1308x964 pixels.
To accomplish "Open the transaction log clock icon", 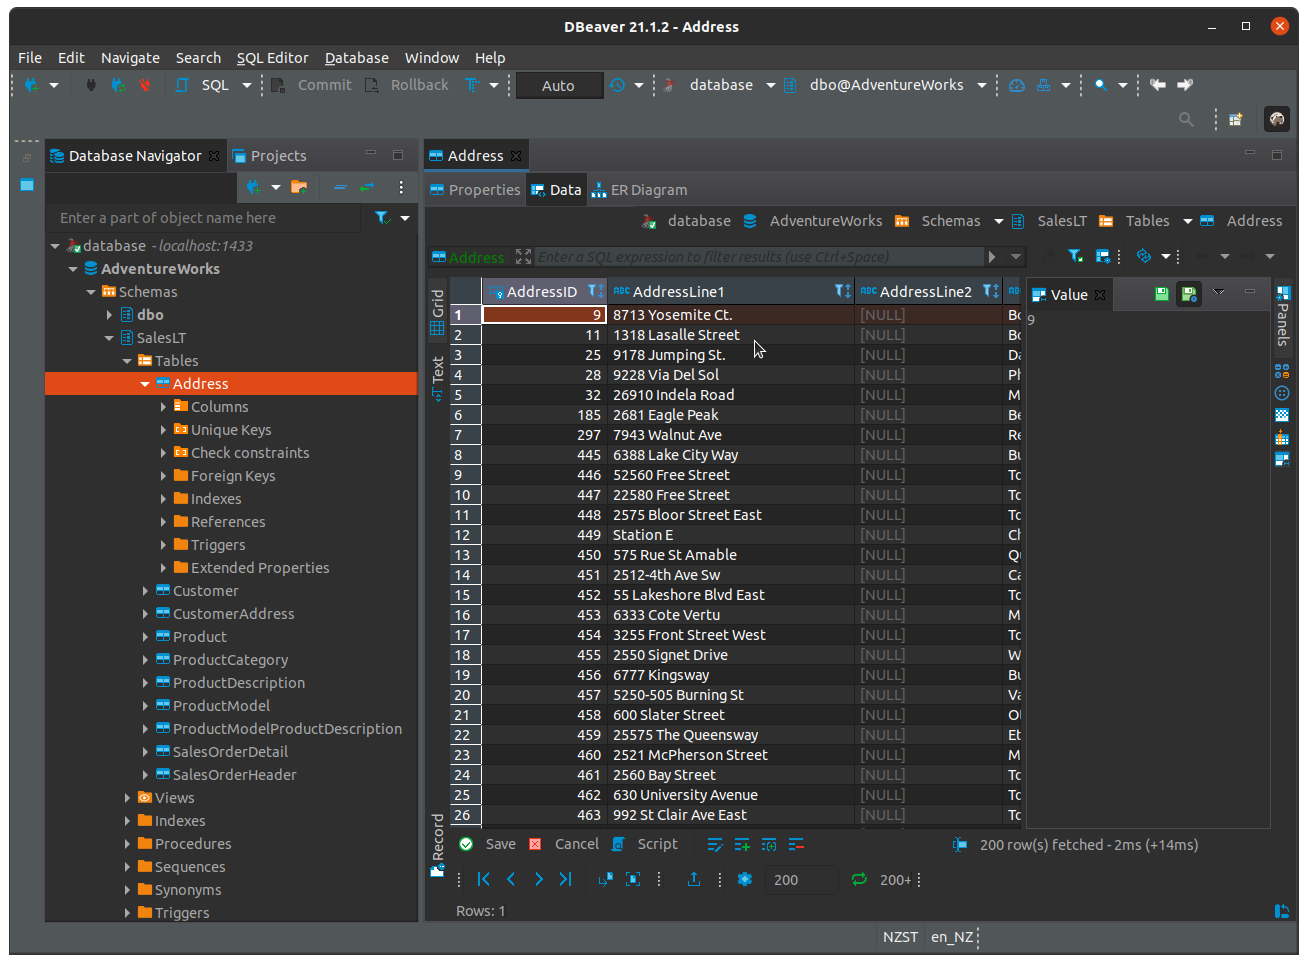I will [617, 85].
